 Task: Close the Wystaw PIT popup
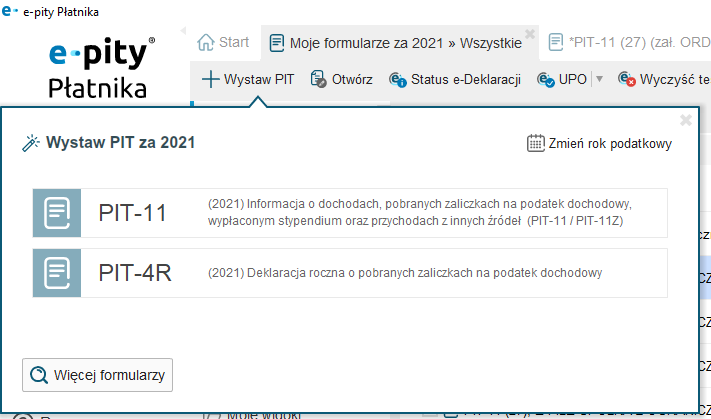pos(686,120)
